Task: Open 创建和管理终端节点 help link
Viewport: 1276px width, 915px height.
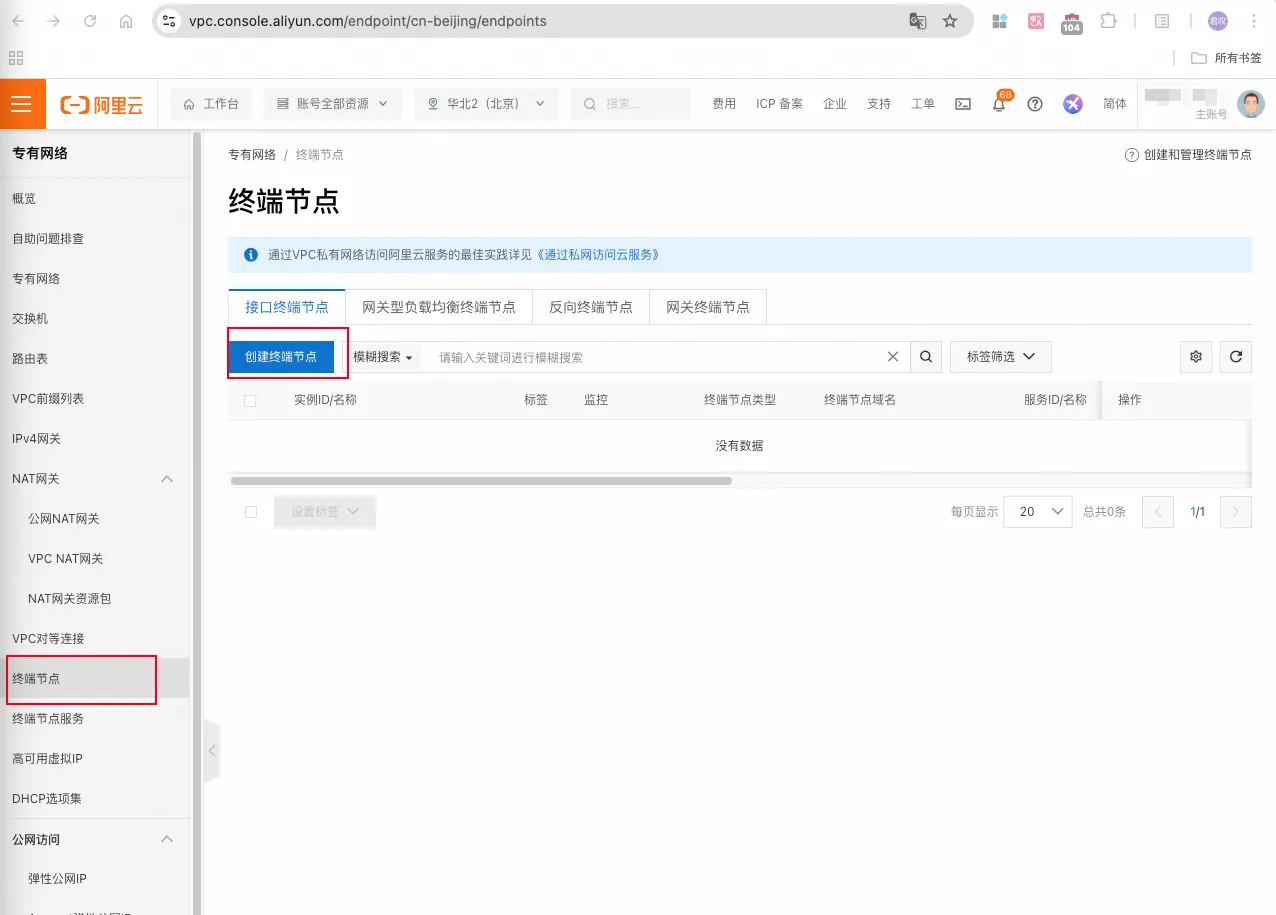Action: coord(1189,155)
